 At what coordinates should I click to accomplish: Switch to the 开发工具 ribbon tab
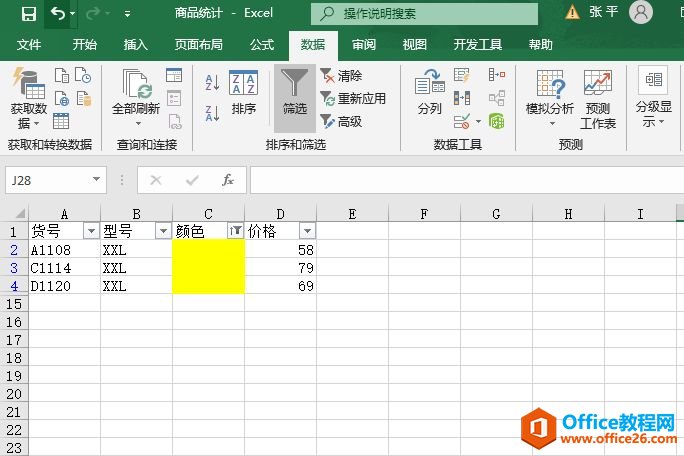[478, 45]
